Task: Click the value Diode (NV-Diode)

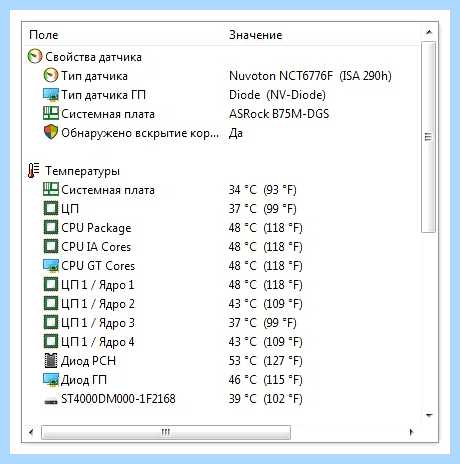Action: click(277, 95)
